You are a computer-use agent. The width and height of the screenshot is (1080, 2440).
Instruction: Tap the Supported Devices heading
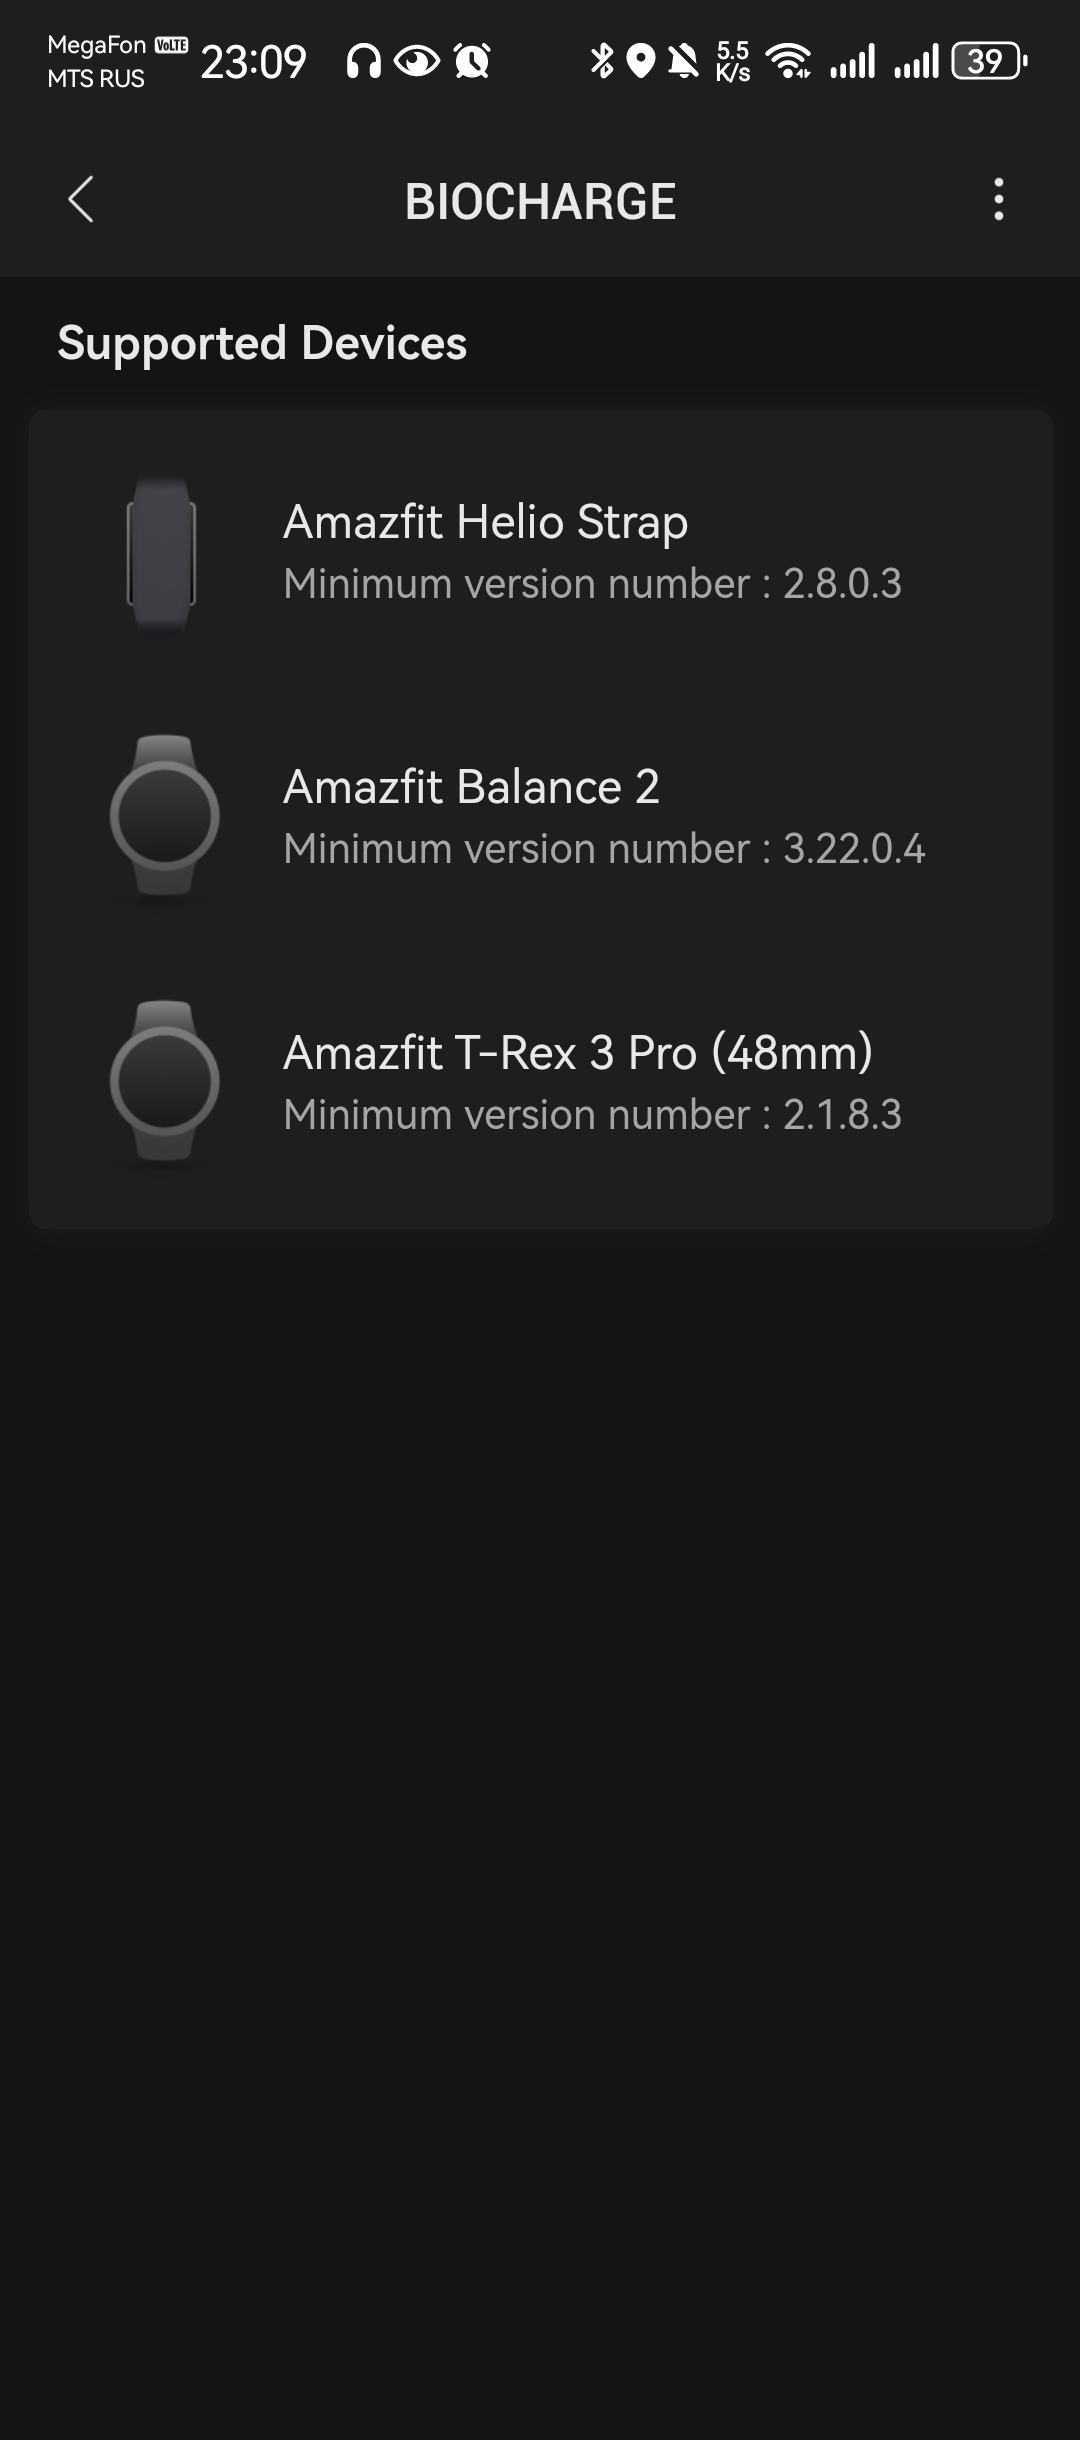point(262,343)
